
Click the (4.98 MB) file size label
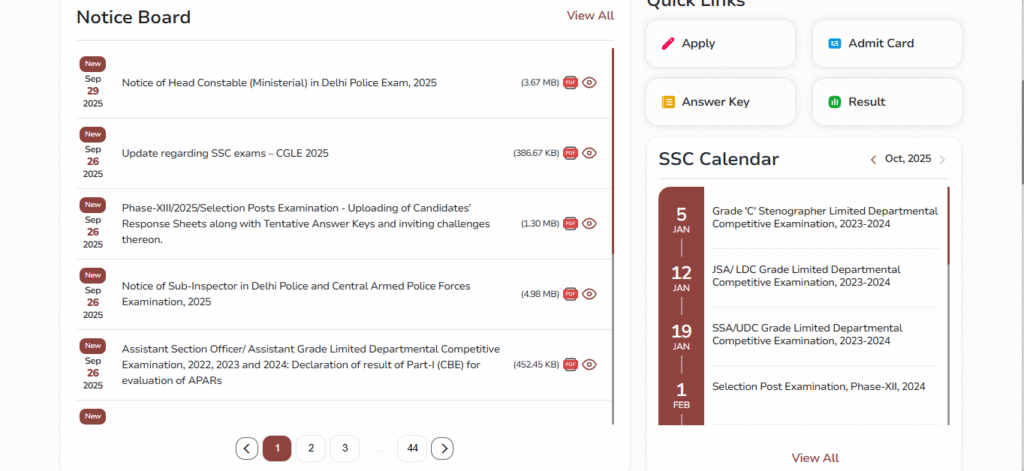point(540,295)
